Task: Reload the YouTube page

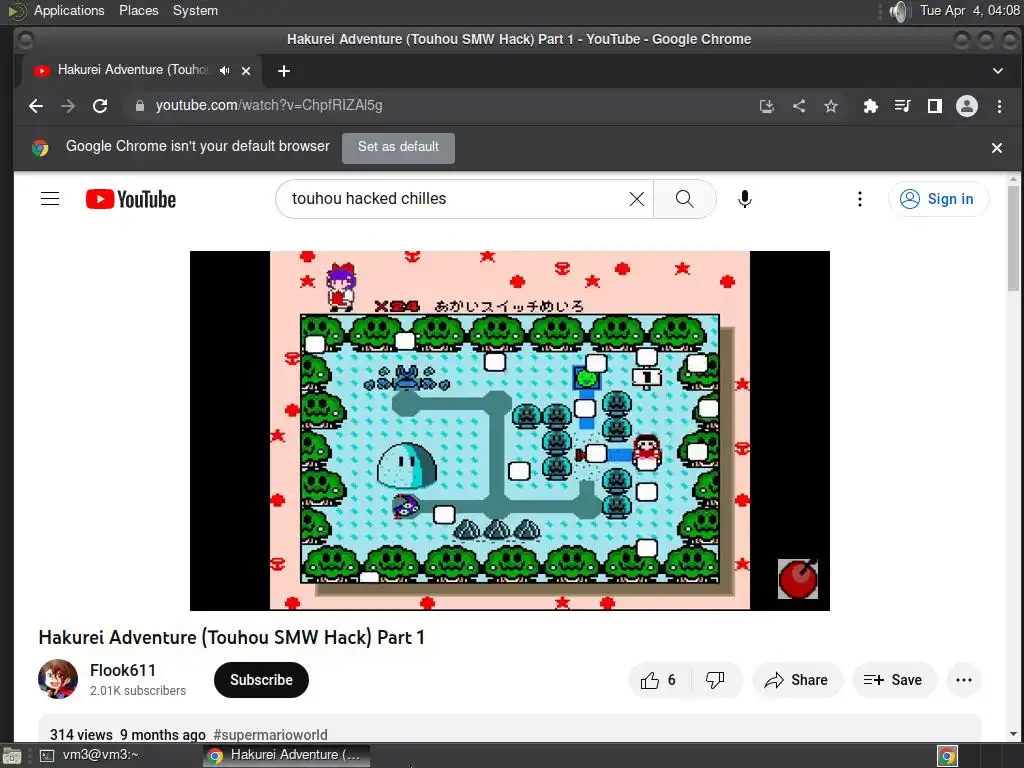Action: [100, 106]
